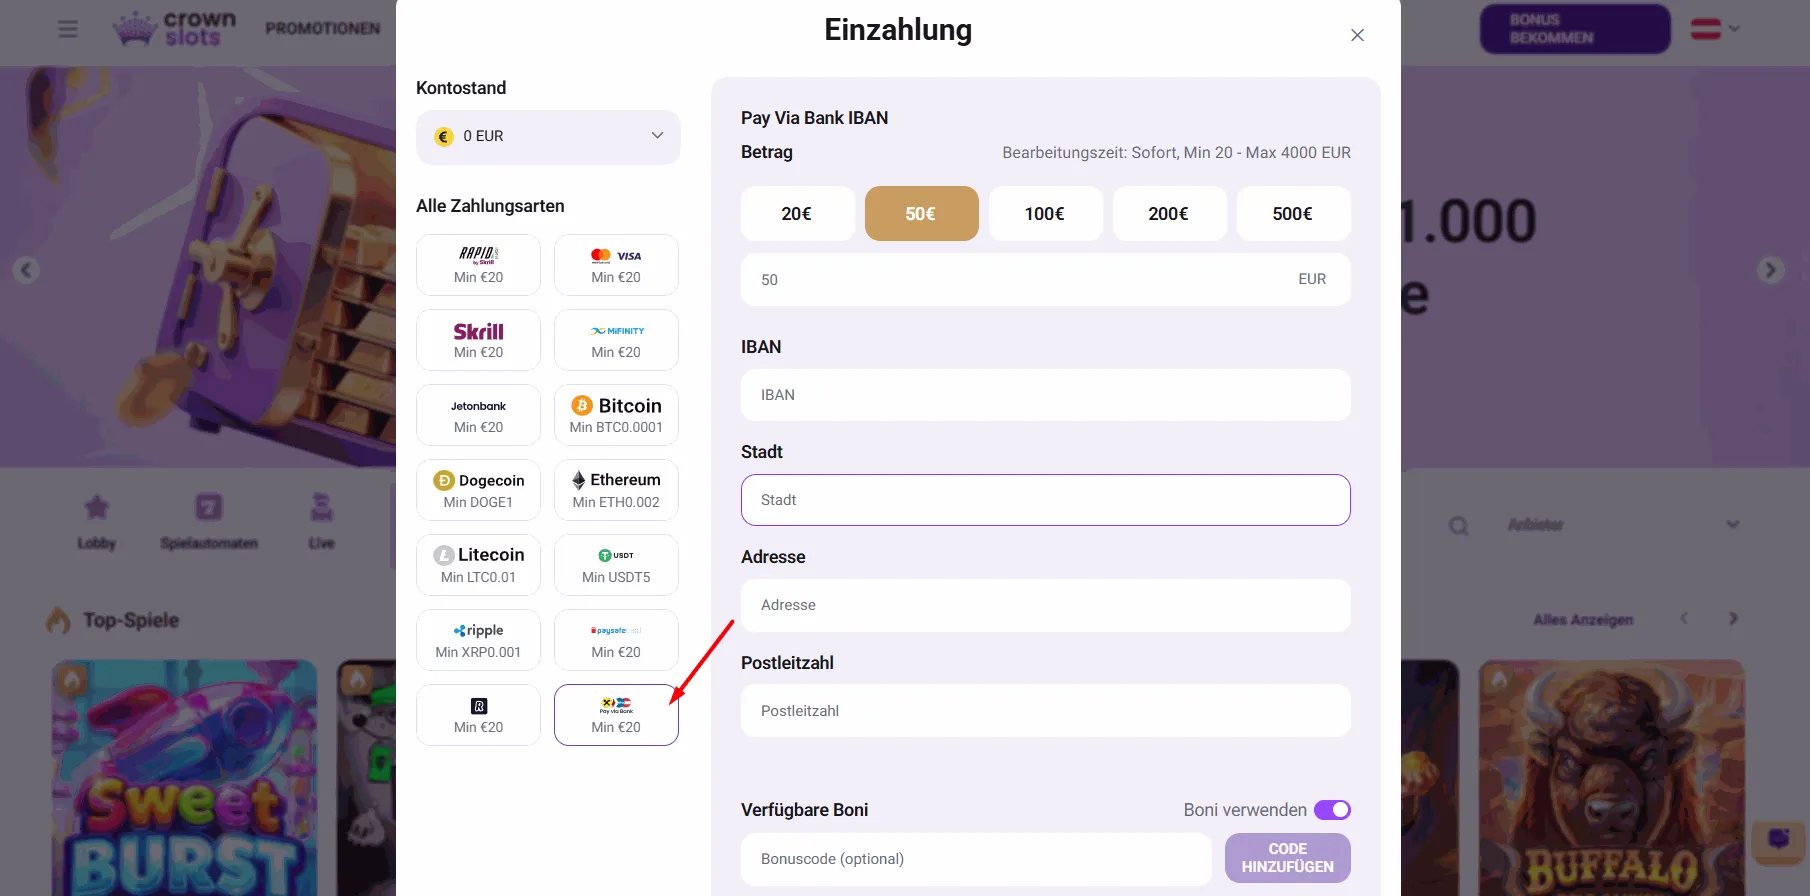Pick the Bitcoin payment option
Screen dimensions: 1810x896
616,415
